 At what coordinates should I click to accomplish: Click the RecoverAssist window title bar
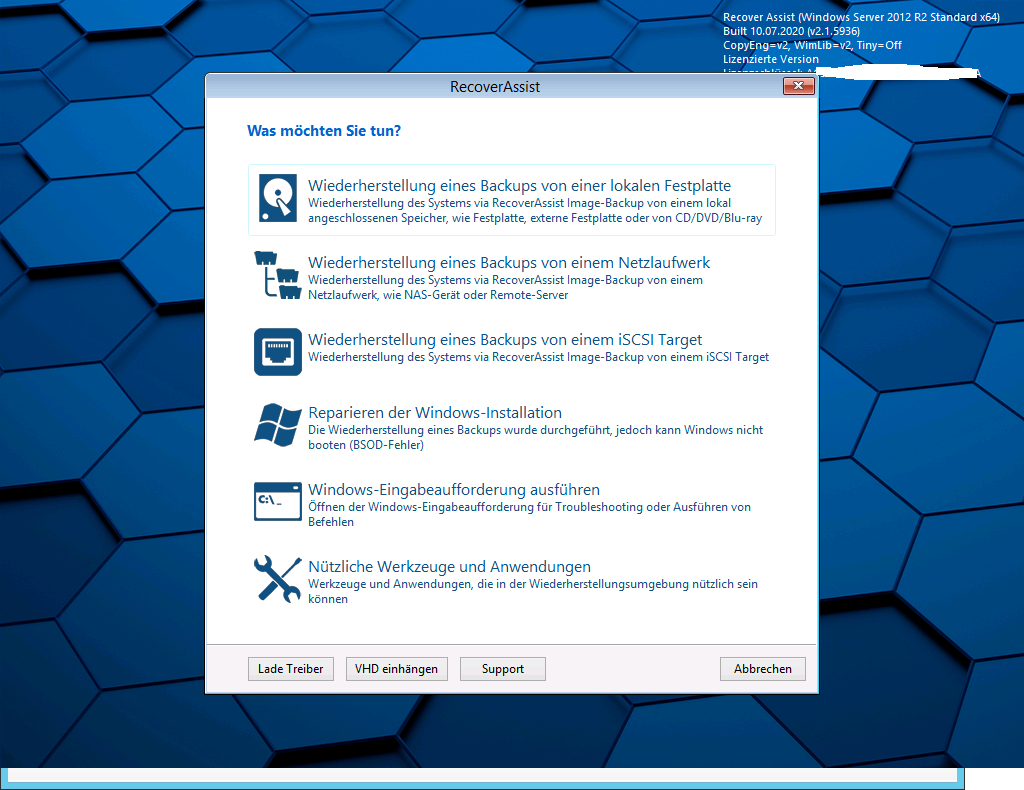[x=495, y=87]
